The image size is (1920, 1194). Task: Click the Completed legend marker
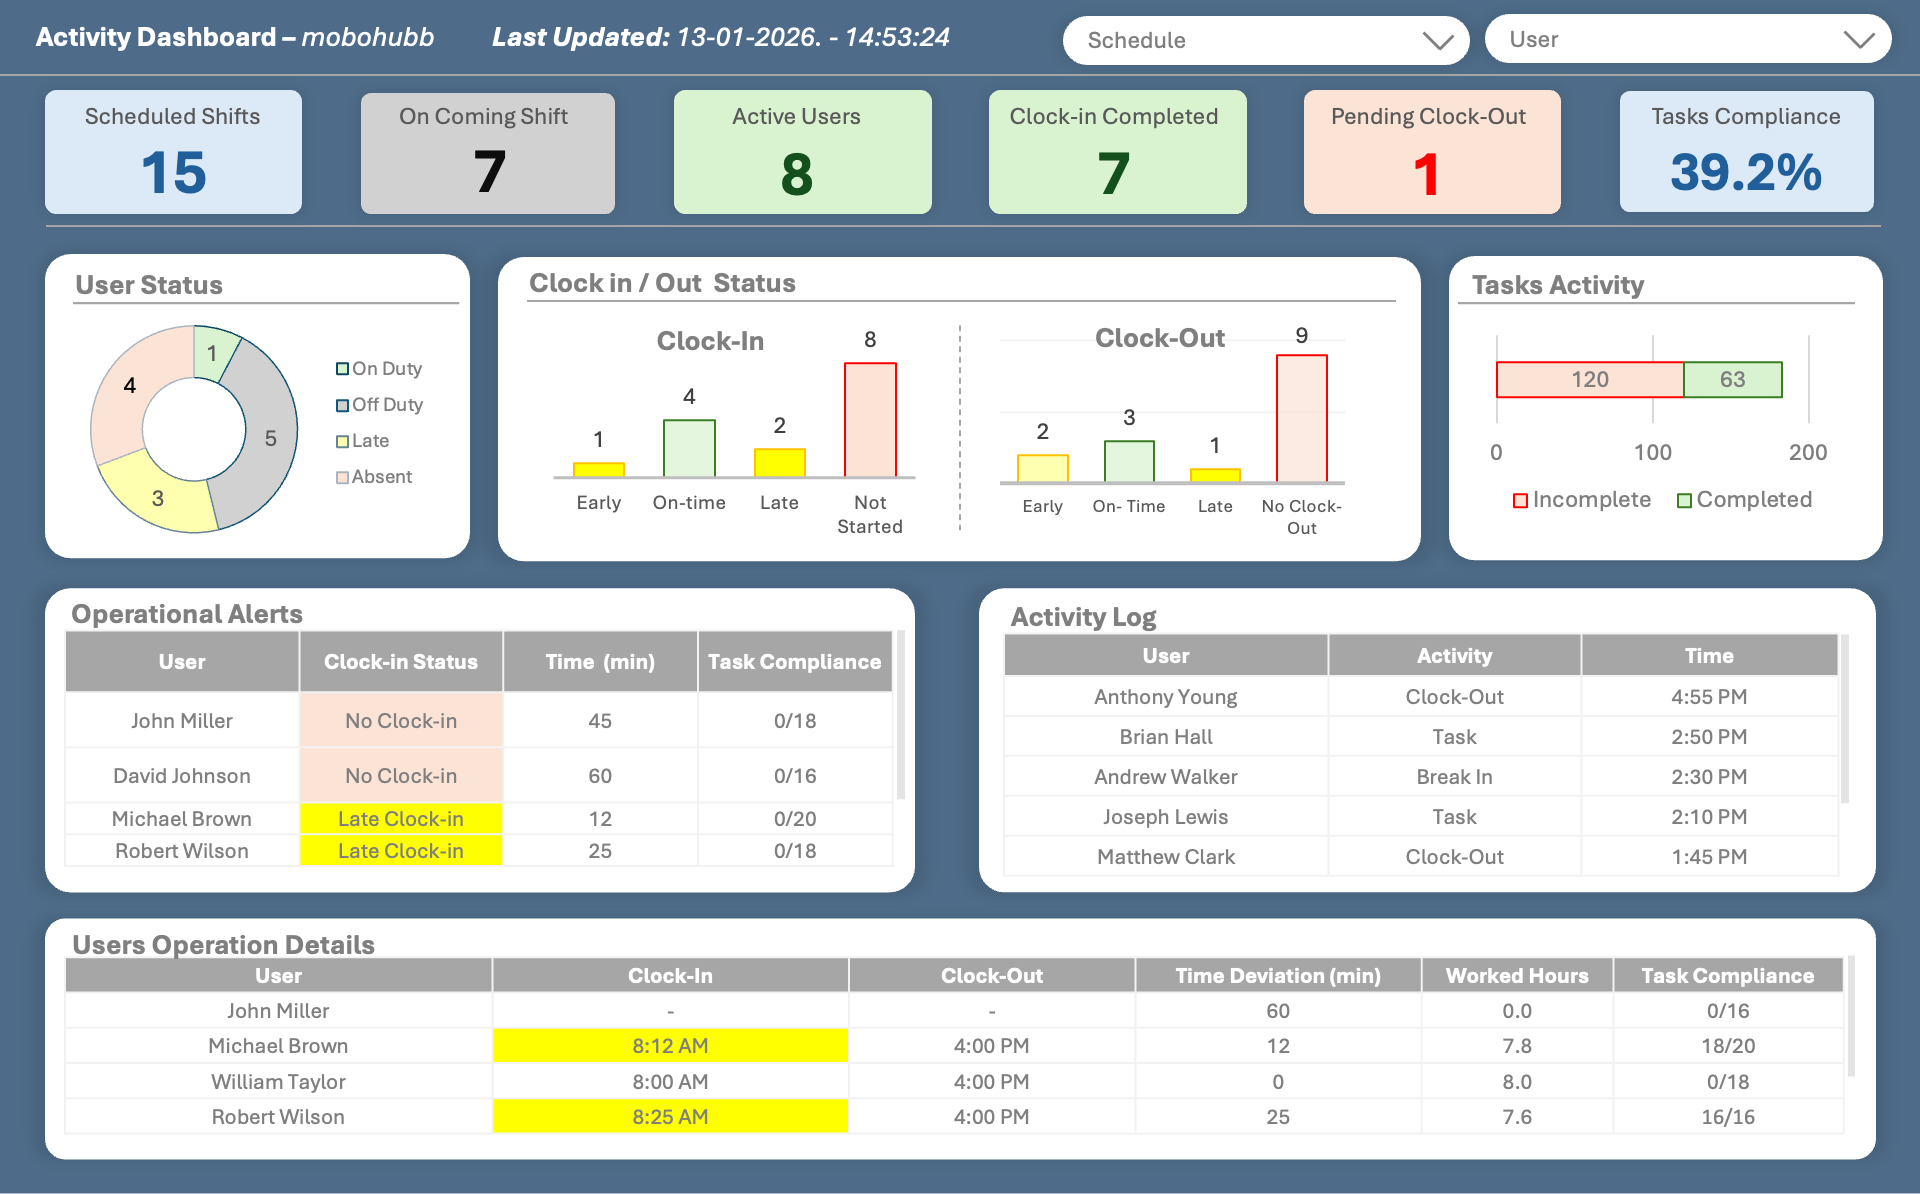(x=1684, y=500)
